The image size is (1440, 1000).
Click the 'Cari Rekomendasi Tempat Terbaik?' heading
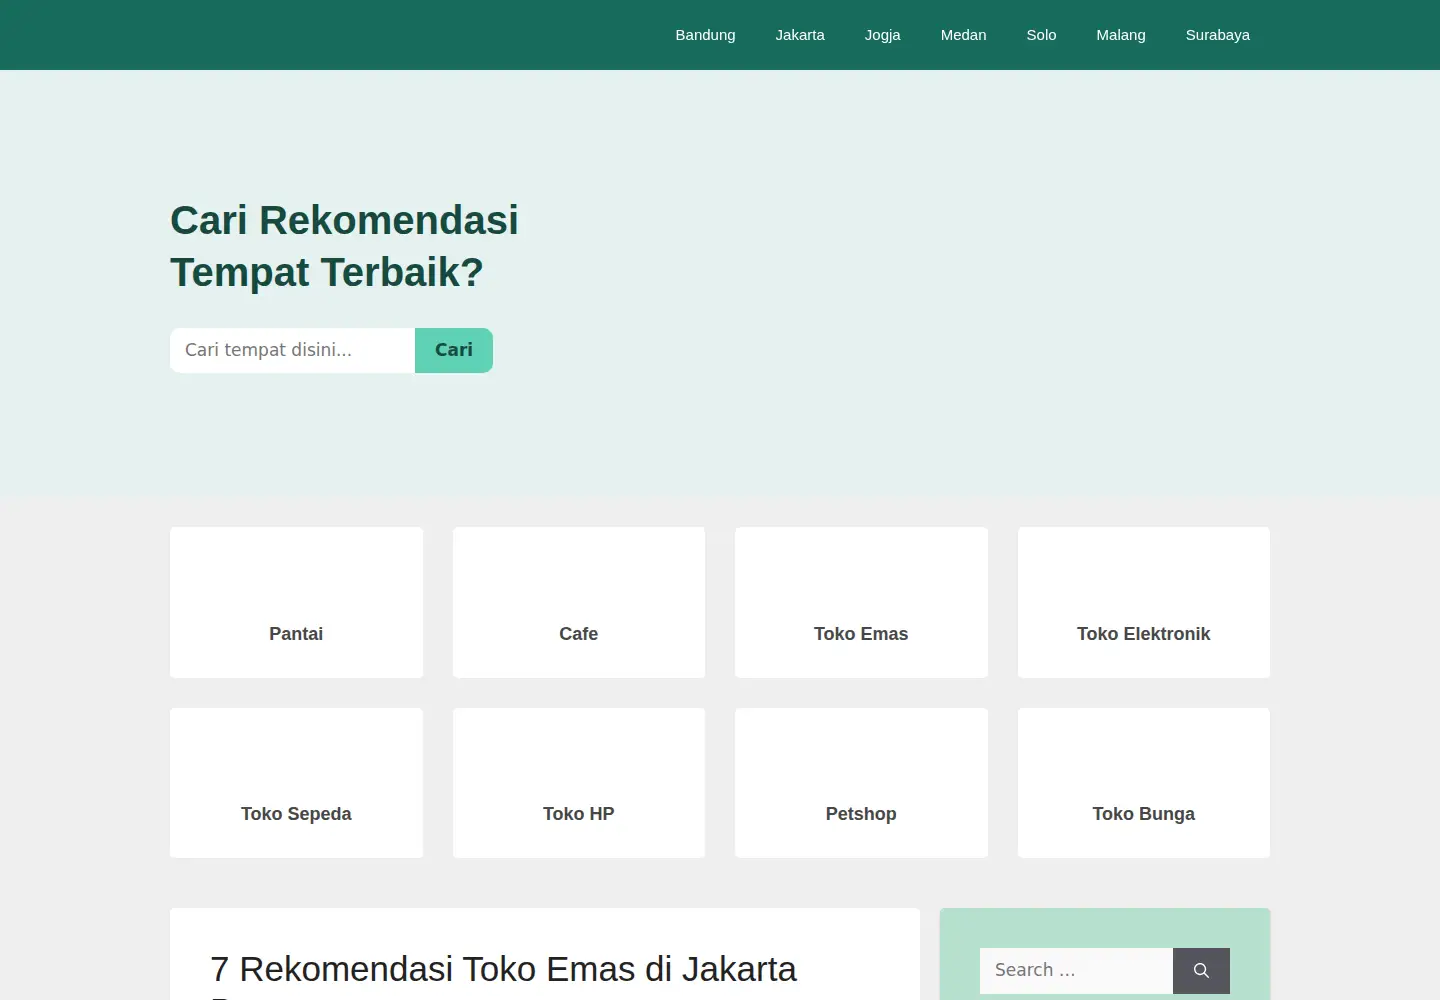point(344,246)
